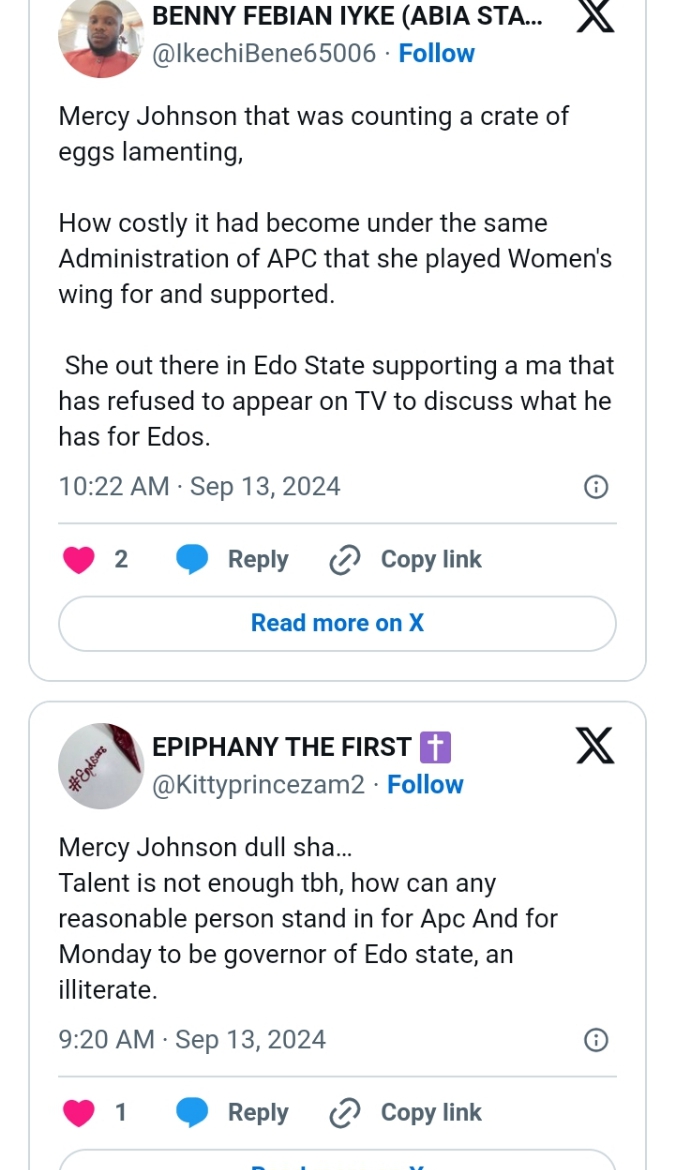Image resolution: width=675 pixels, height=1170 pixels.
Task: Open the info icon on Benny Febian's post
Action: 596,487
